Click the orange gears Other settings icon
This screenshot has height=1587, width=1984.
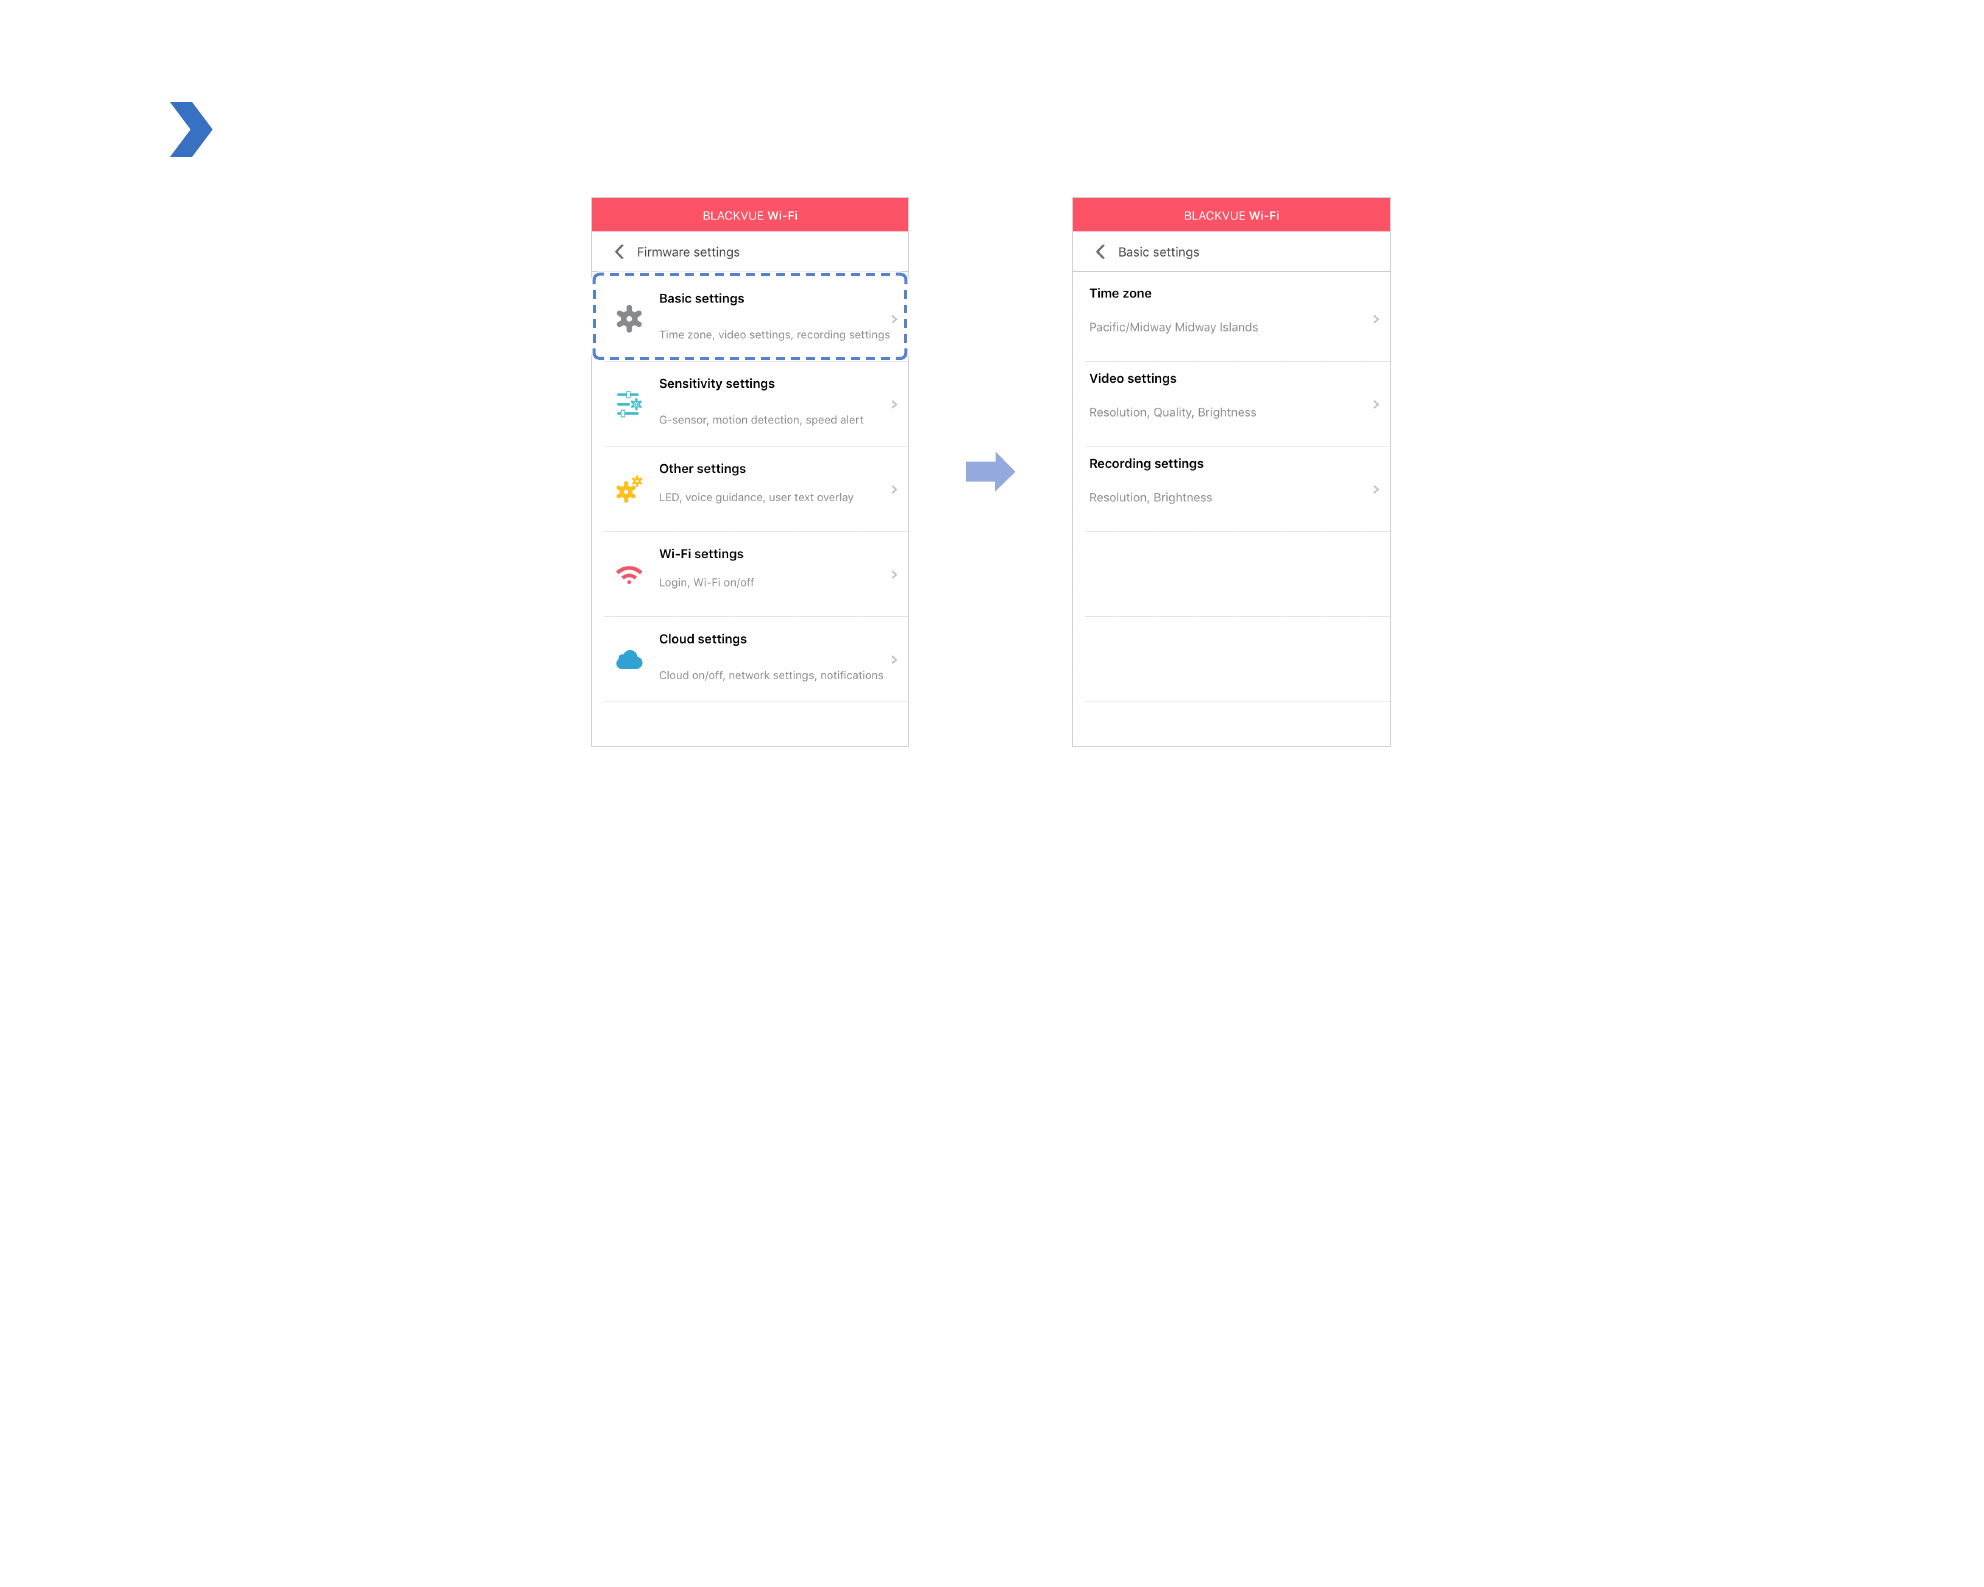[x=629, y=489]
